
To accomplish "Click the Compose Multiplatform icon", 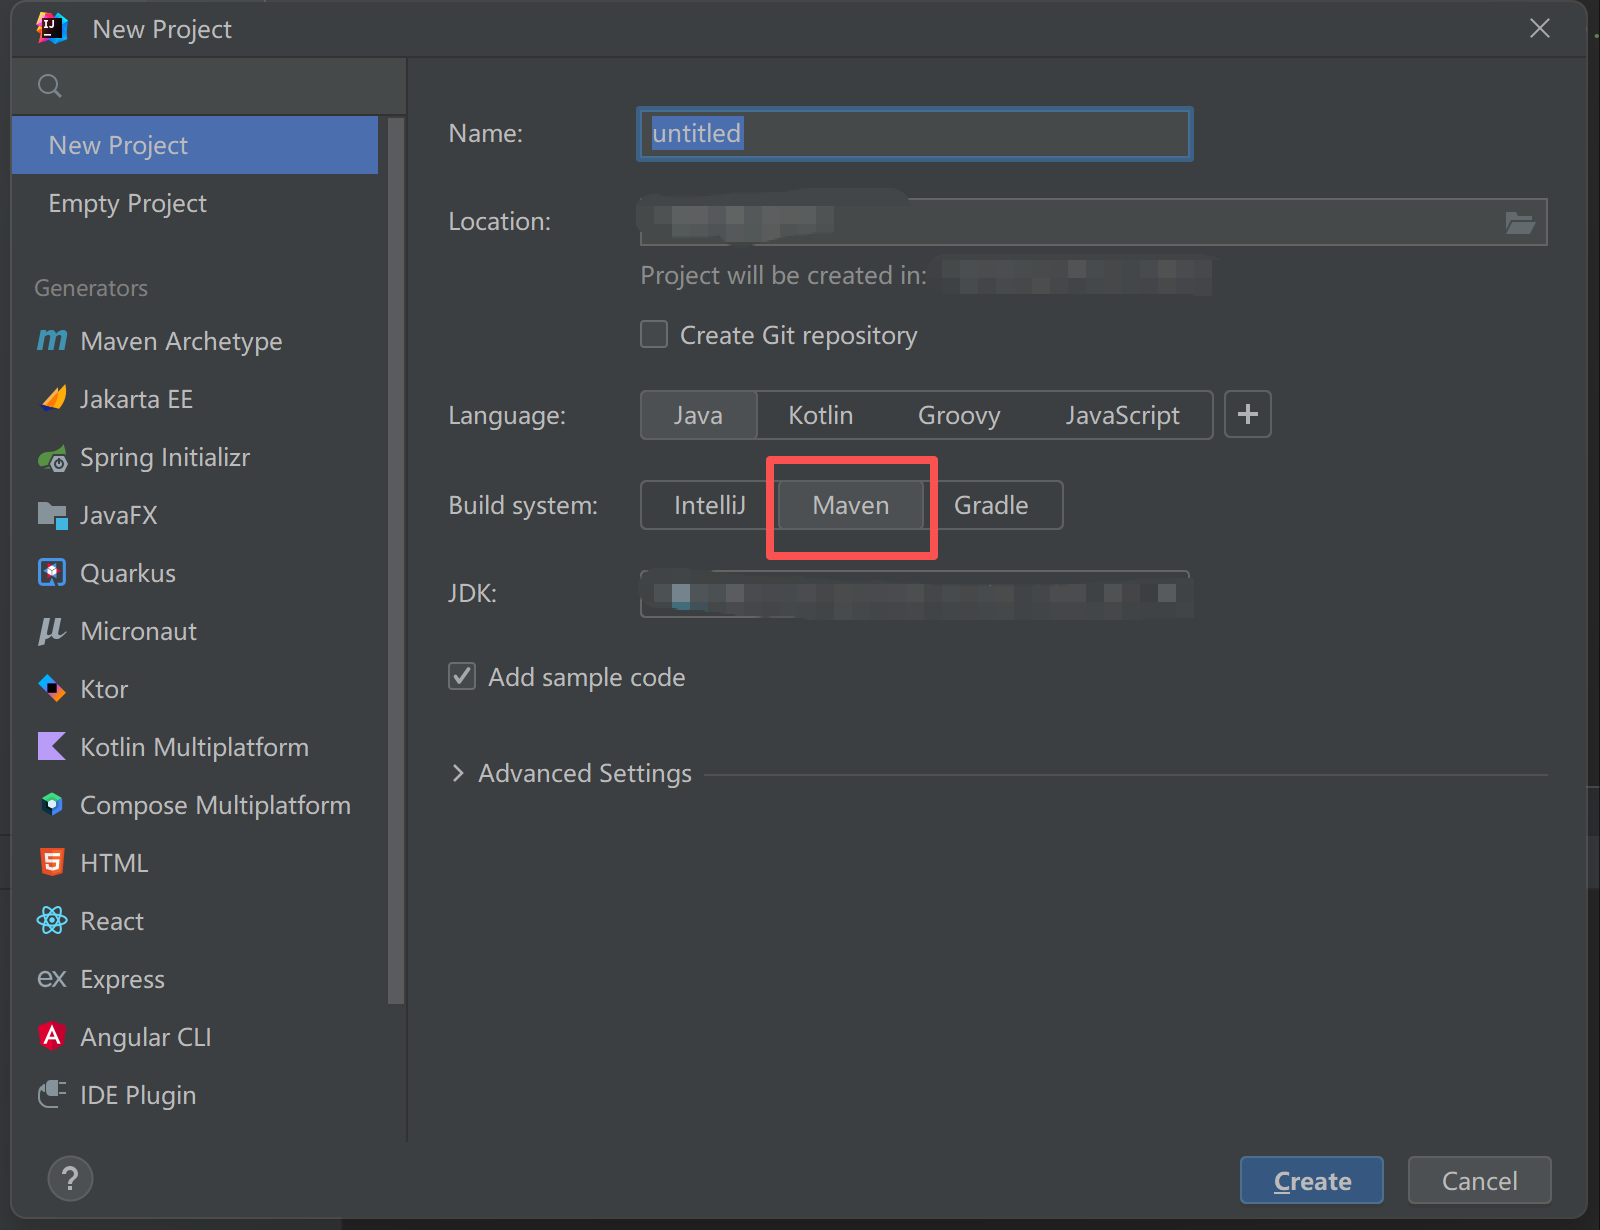I will coord(52,804).
